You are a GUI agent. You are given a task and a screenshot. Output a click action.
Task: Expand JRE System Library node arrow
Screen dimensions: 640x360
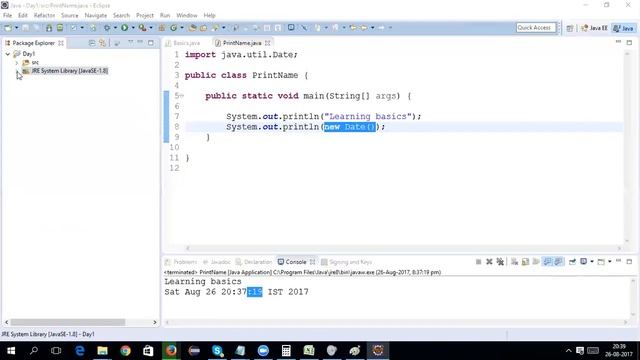(x=17, y=71)
